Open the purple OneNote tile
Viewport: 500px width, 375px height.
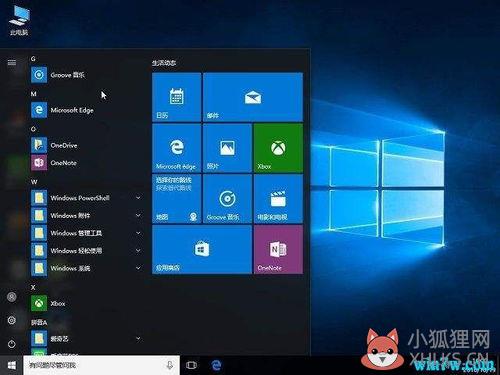(x=278, y=250)
